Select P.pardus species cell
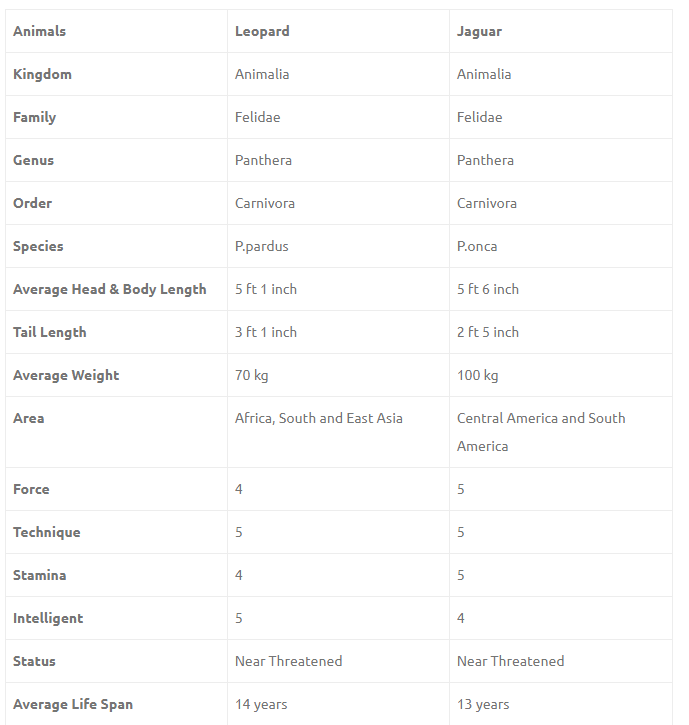 [261, 246]
